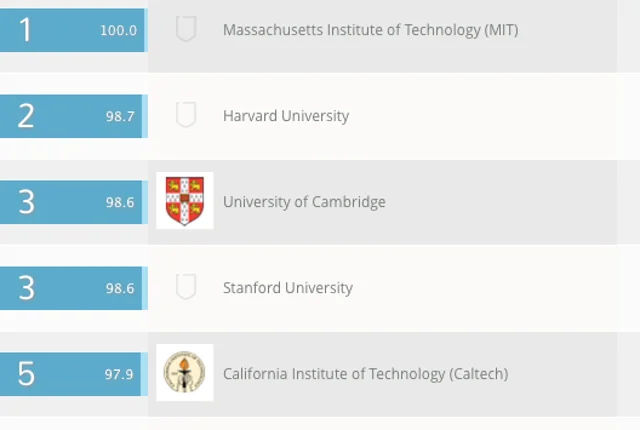The image size is (640, 430).
Task: Open the University of Cambridge link
Action: [x=304, y=202]
